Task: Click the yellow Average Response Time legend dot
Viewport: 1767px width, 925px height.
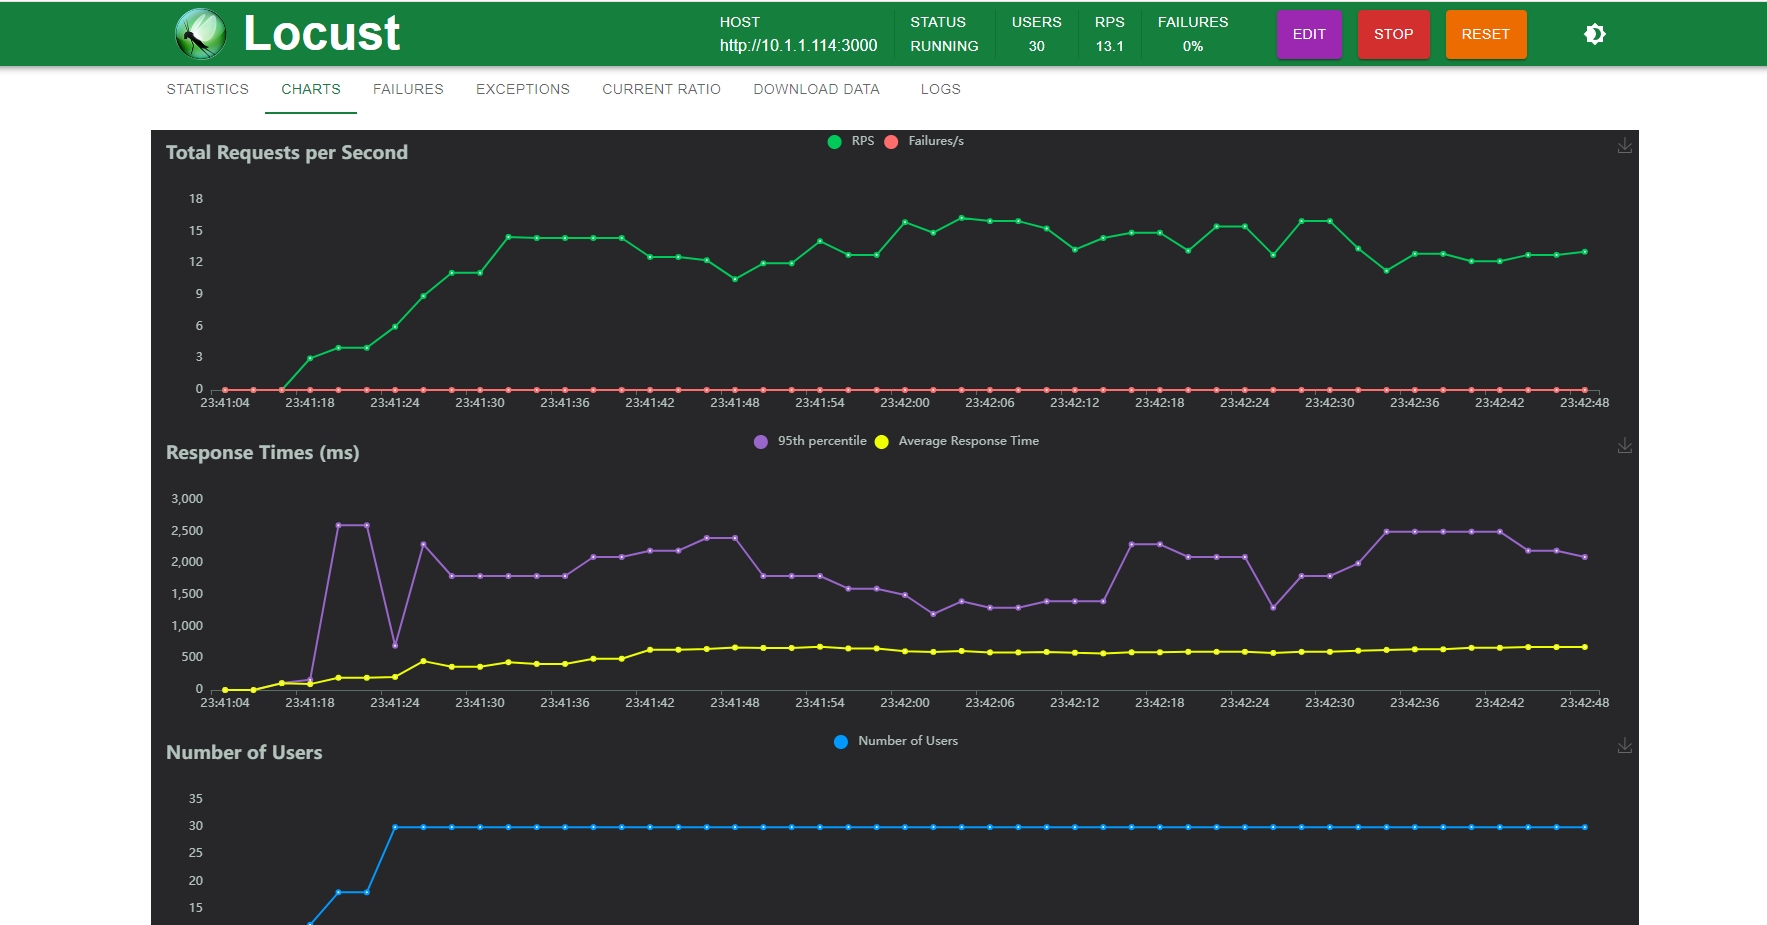Action: (881, 442)
